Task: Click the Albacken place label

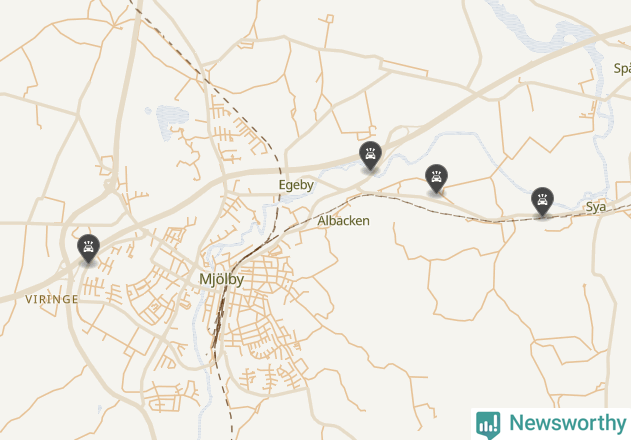Action: click(x=343, y=221)
